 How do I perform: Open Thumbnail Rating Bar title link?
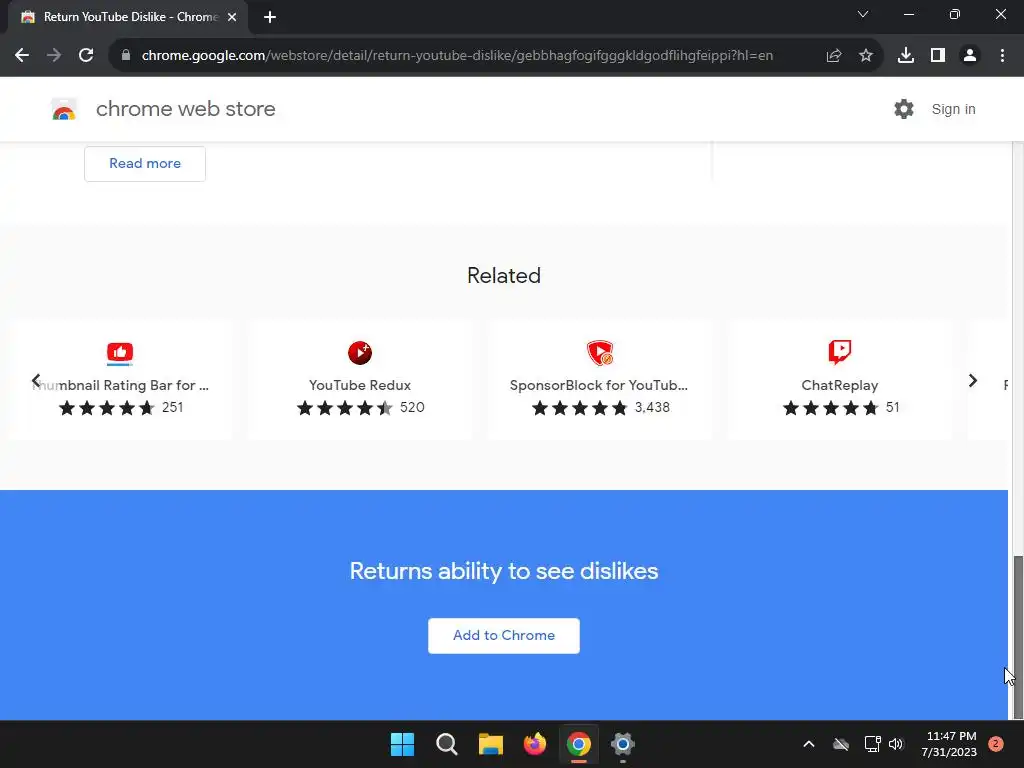121,385
